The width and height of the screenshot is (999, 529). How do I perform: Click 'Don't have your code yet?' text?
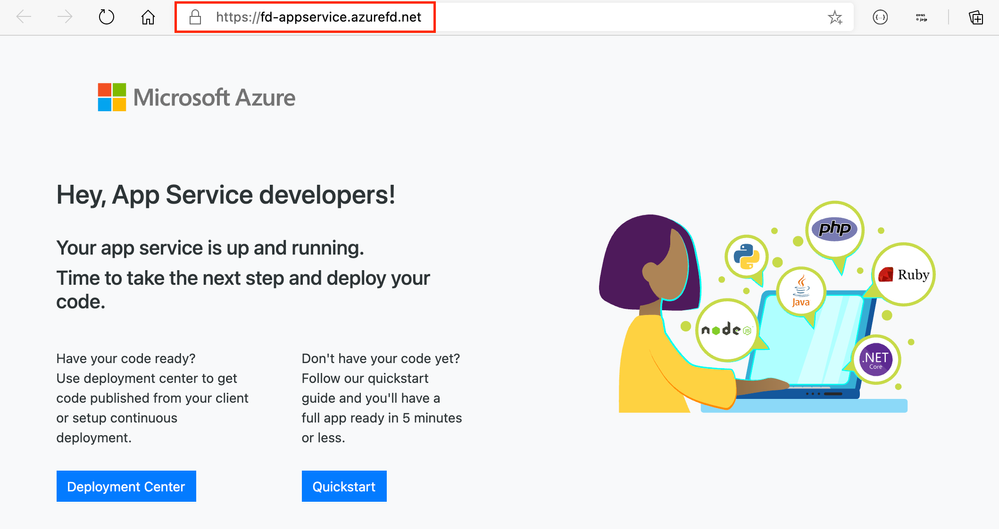381,359
